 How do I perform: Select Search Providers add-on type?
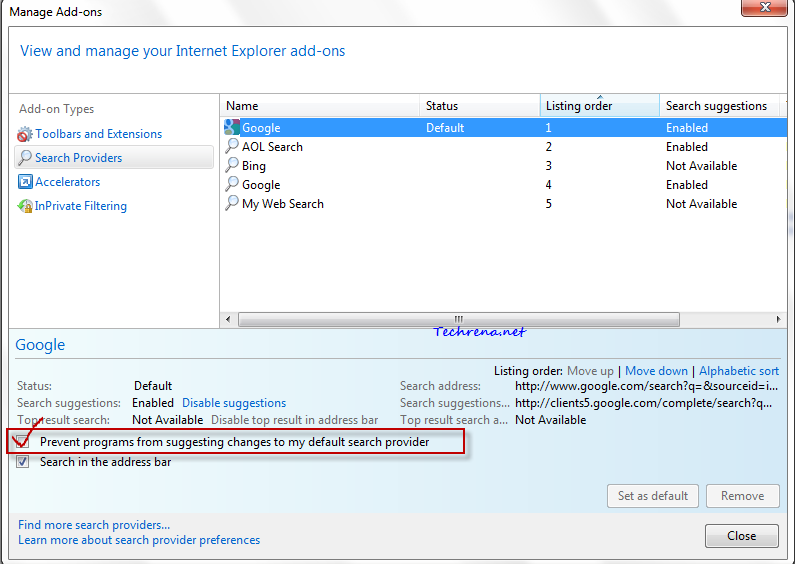(x=114, y=158)
